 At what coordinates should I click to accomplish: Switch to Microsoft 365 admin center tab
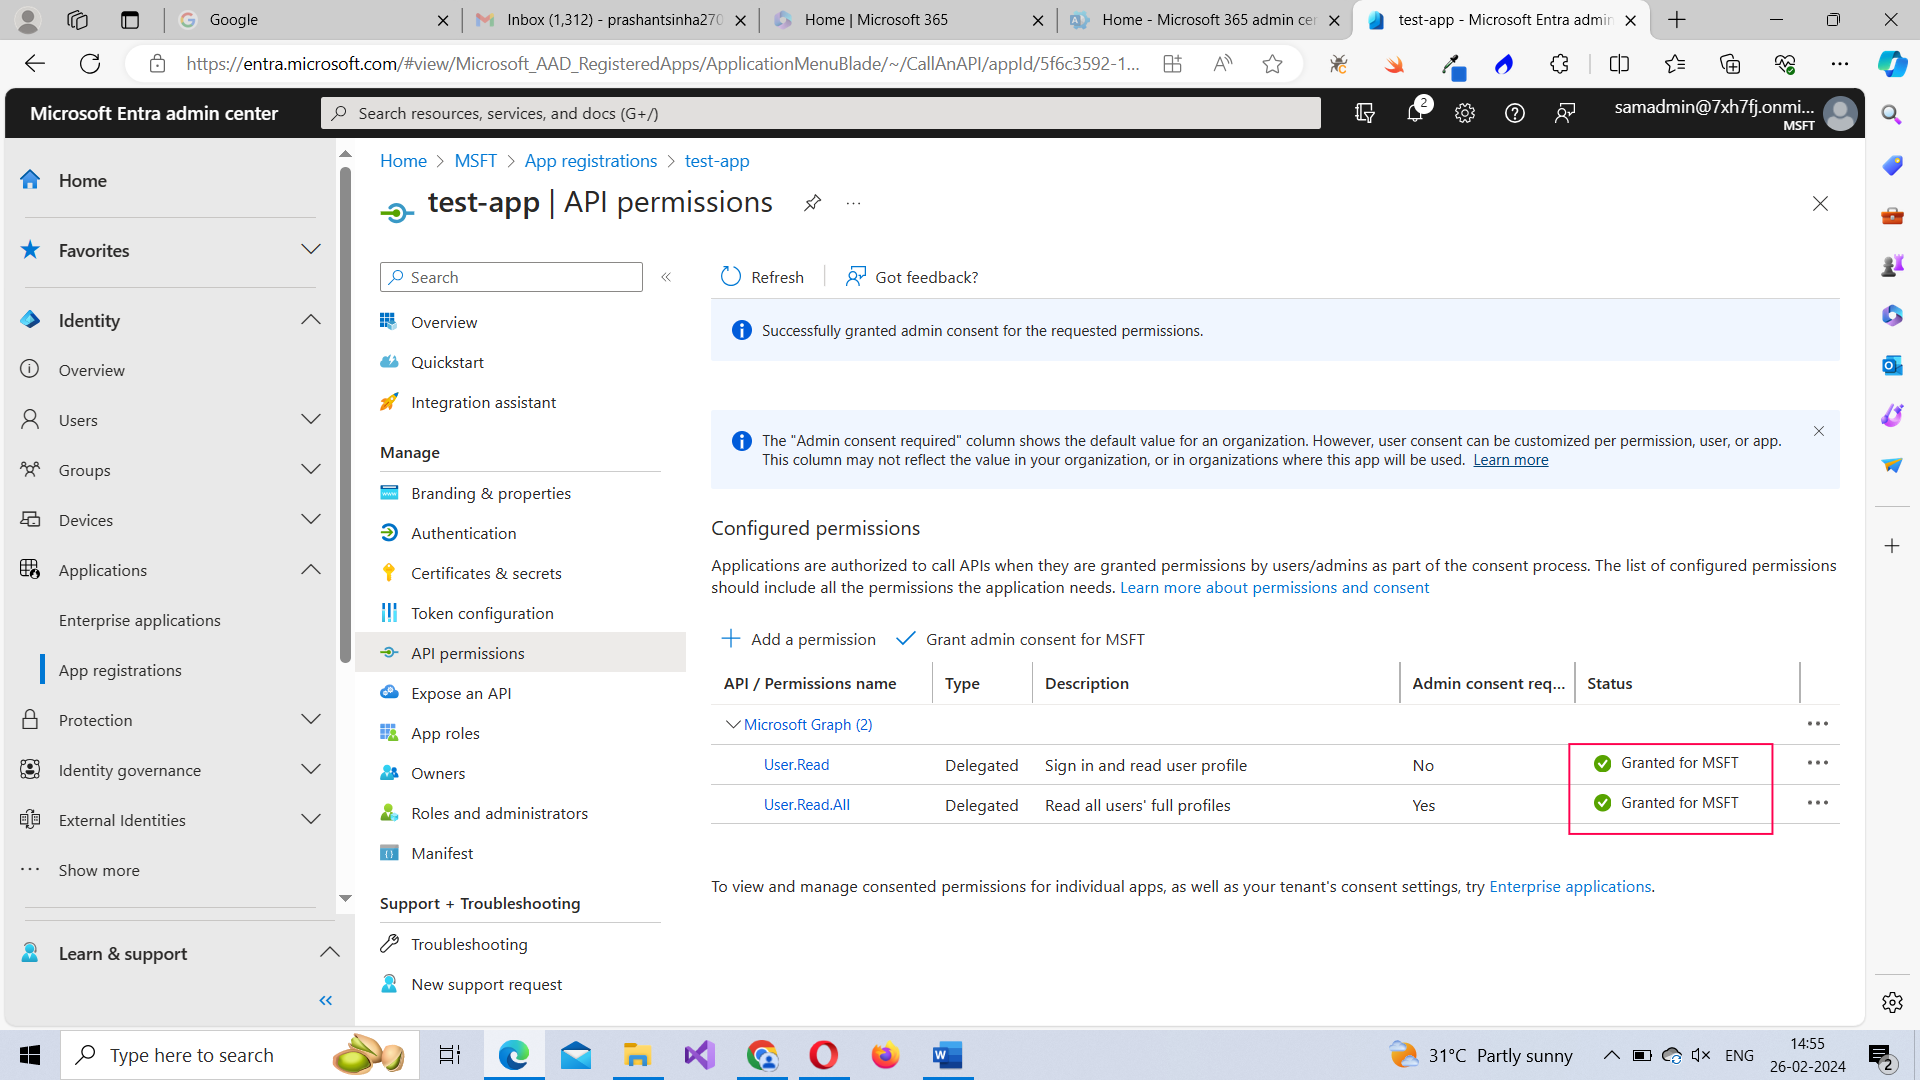point(1204,20)
